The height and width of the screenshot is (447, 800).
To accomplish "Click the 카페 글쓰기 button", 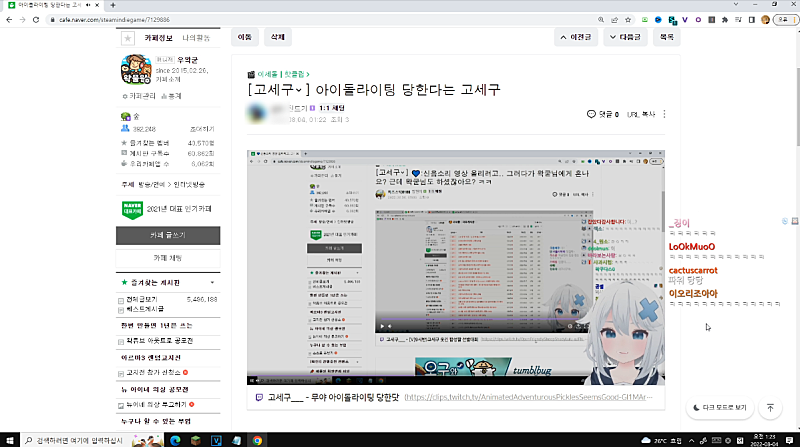I will [x=167, y=236].
